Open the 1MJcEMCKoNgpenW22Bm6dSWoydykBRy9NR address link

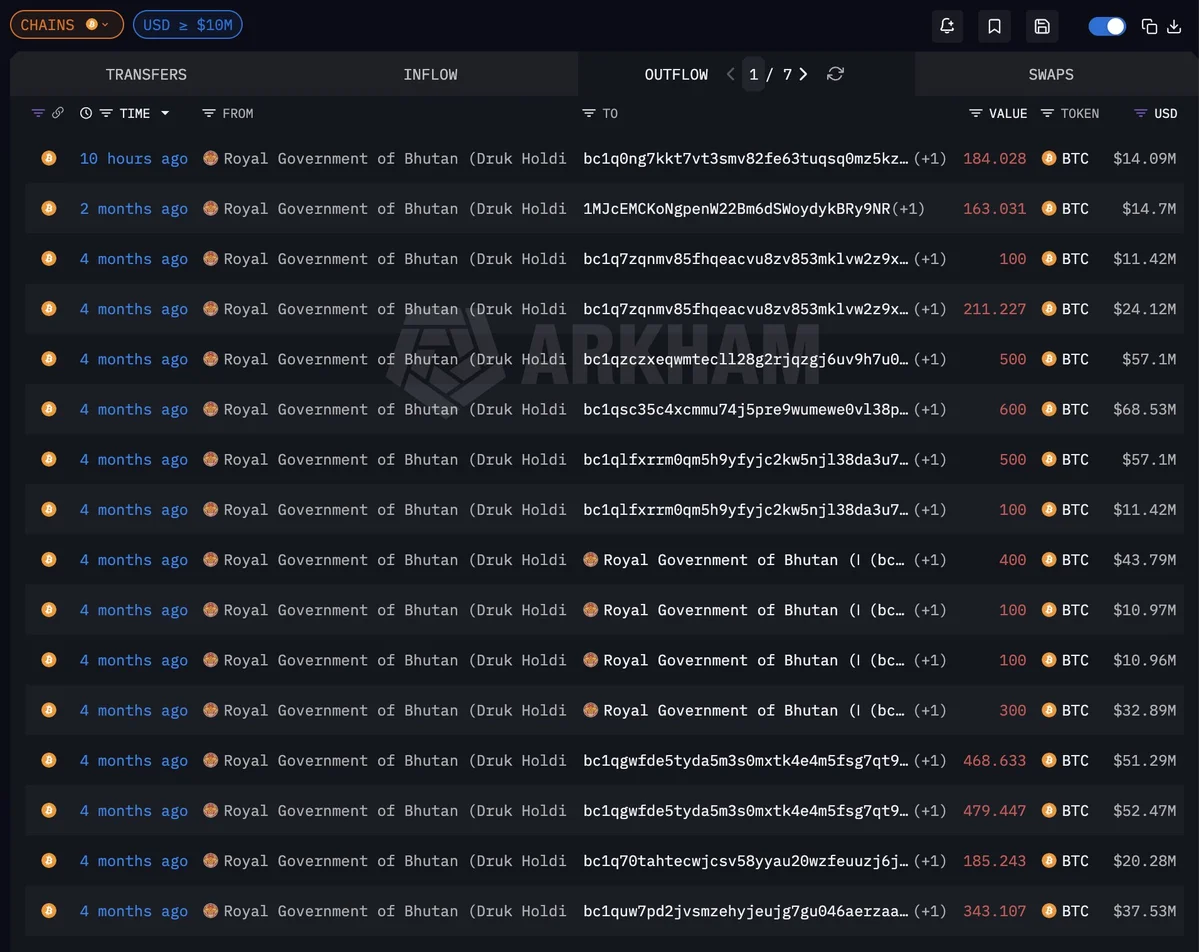point(736,209)
